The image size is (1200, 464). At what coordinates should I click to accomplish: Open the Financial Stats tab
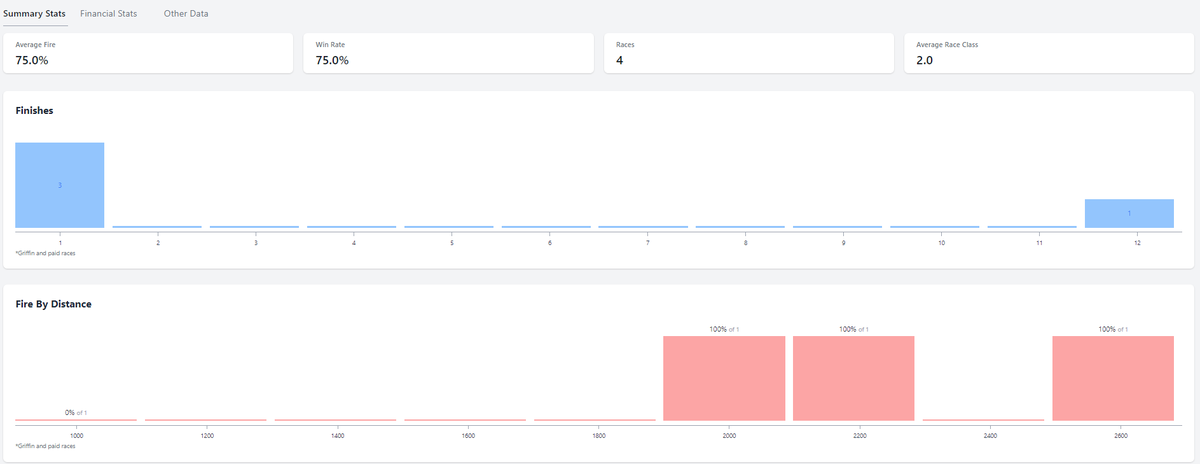(x=108, y=13)
